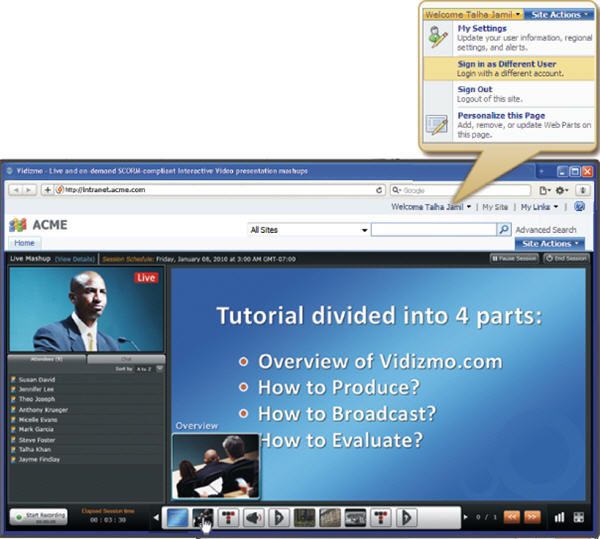Open Site Actions menu below Advanced Search

(549, 244)
